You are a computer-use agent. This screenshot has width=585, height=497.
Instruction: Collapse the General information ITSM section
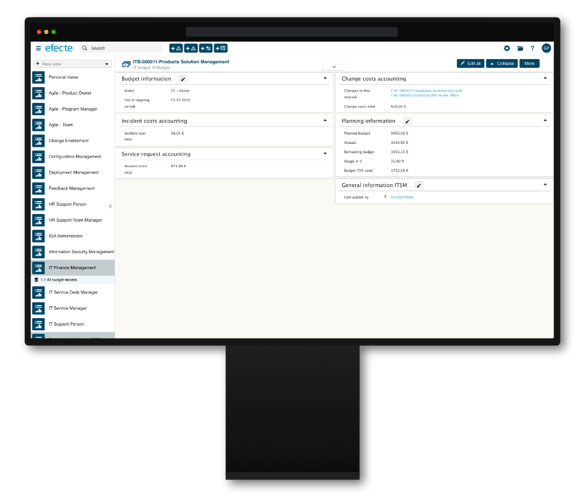[545, 184]
